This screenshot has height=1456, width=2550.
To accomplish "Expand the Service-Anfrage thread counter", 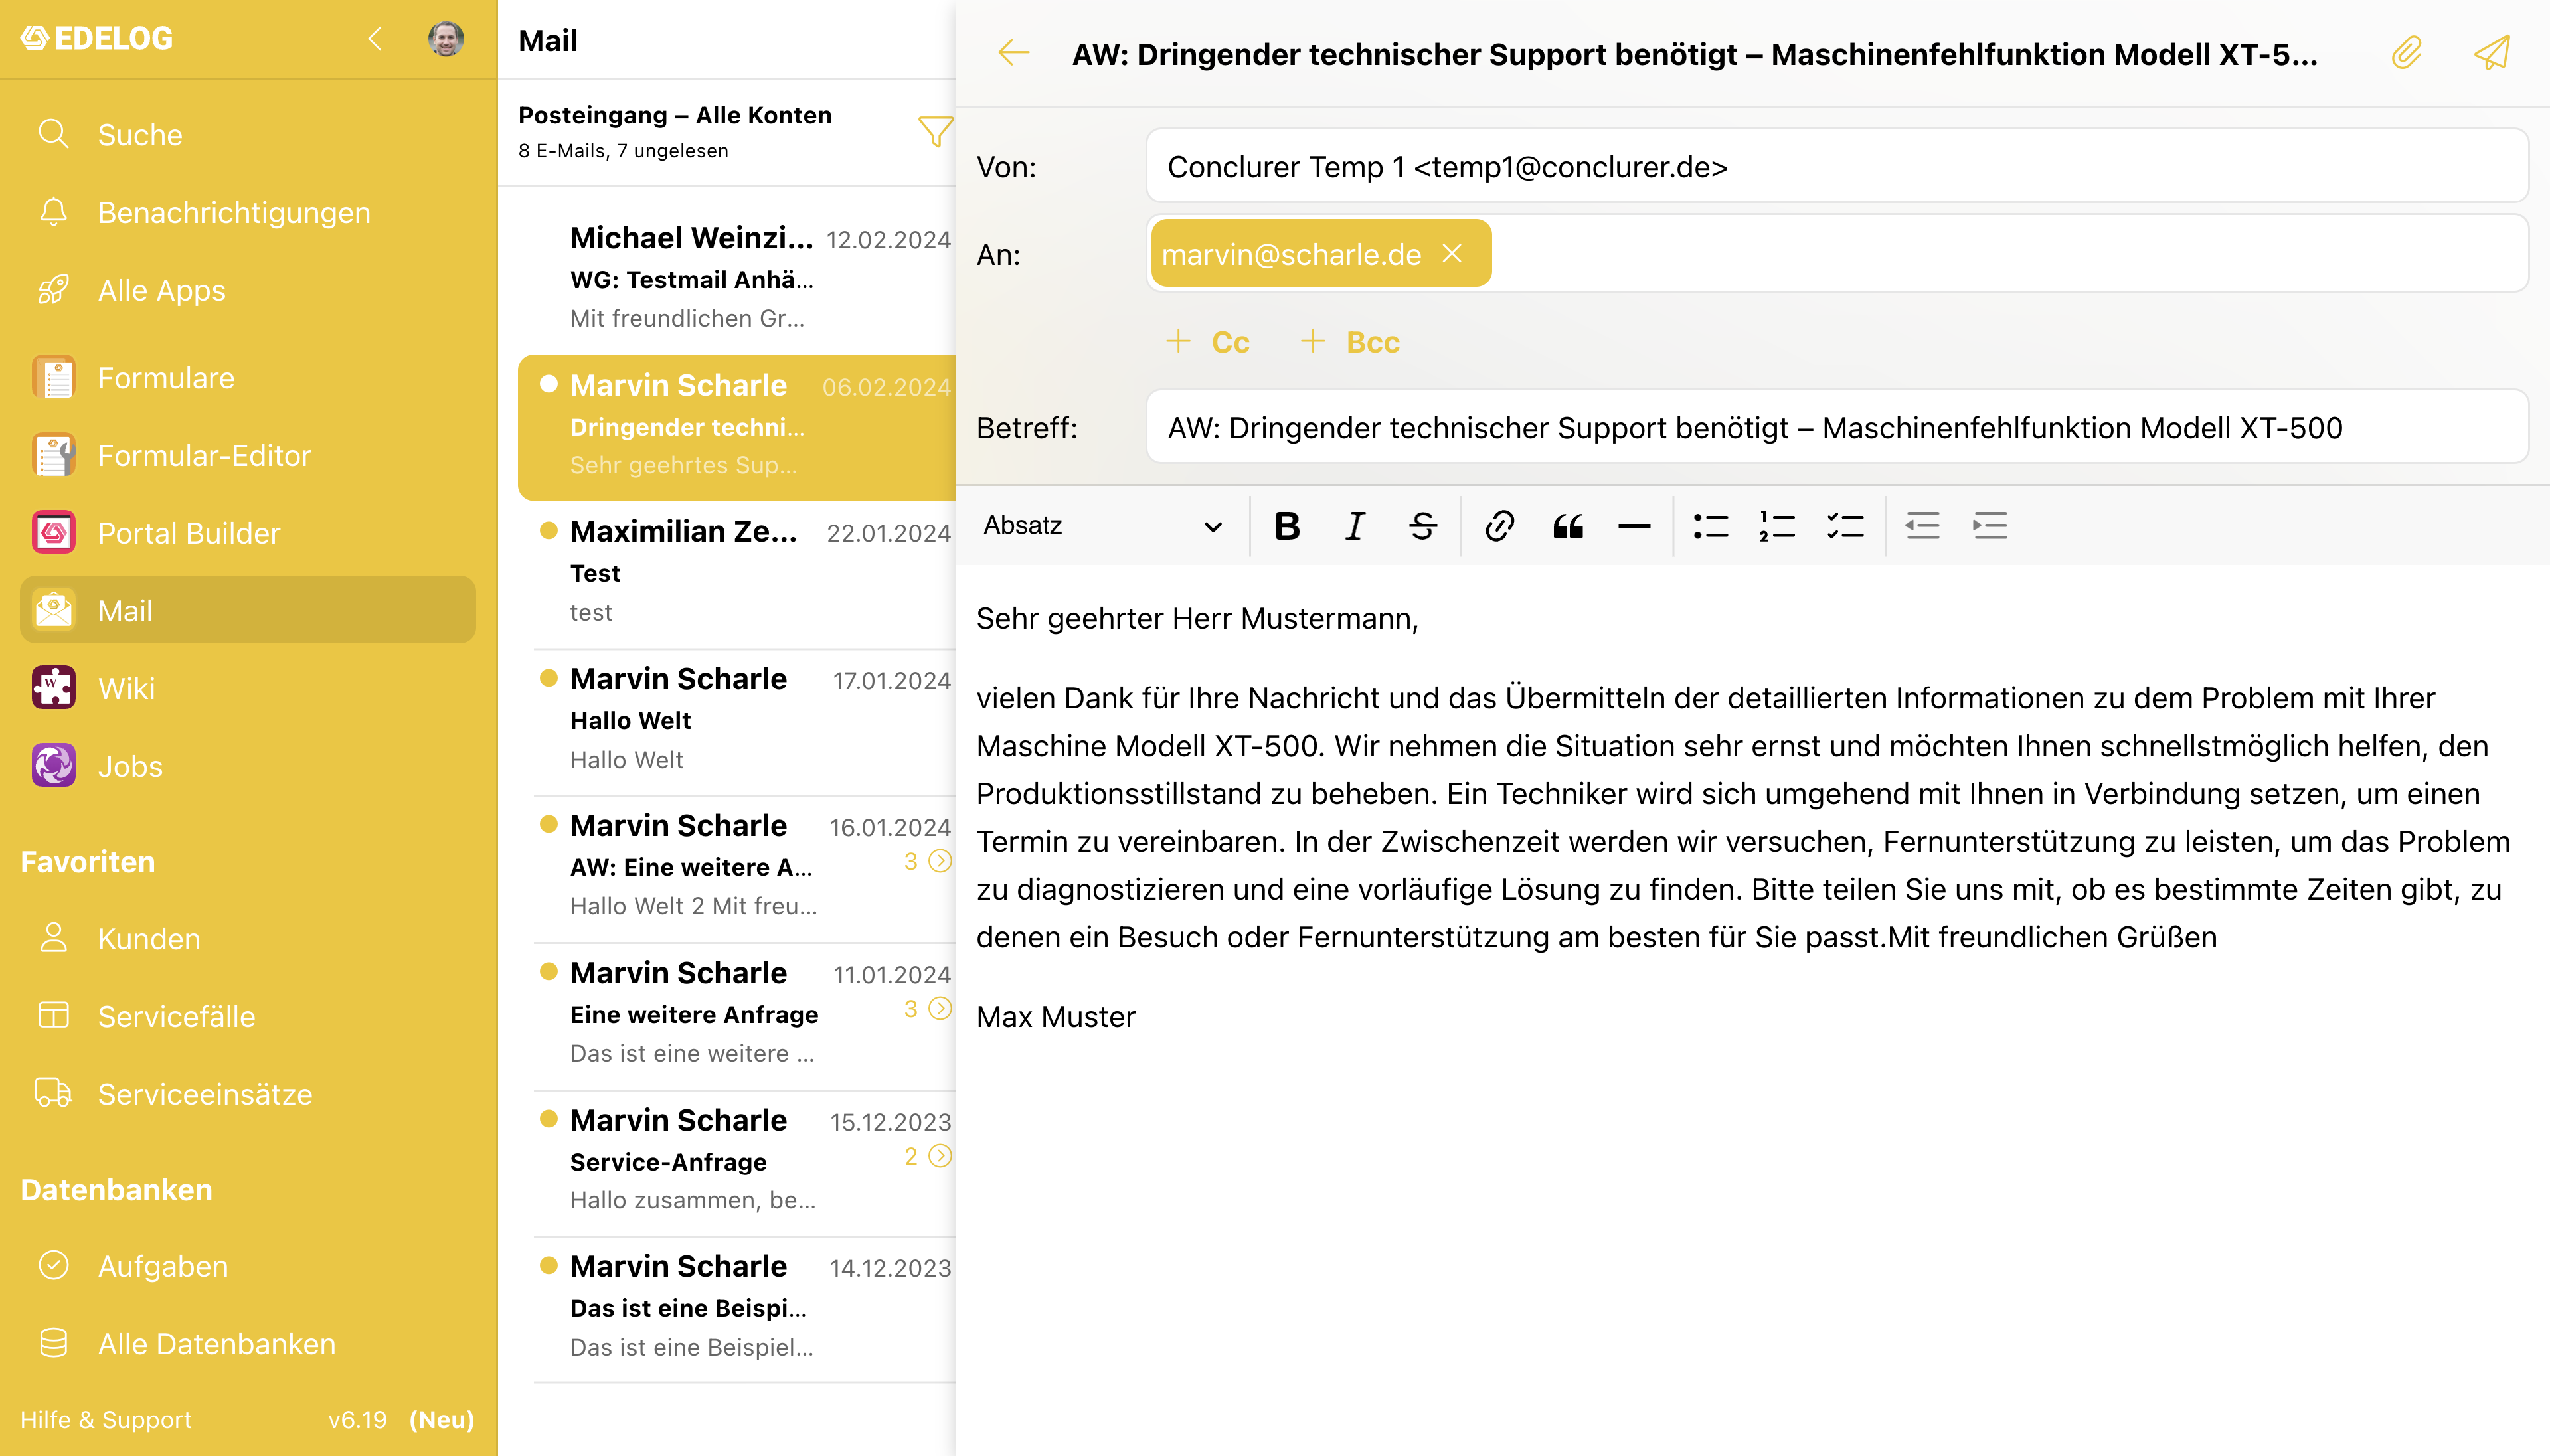I will (927, 1156).
